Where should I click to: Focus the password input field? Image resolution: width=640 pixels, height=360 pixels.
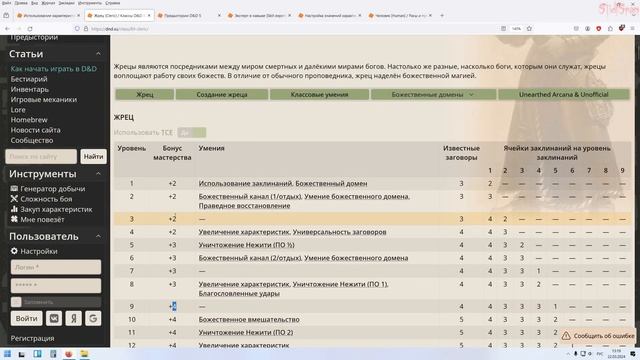(x=56, y=285)
